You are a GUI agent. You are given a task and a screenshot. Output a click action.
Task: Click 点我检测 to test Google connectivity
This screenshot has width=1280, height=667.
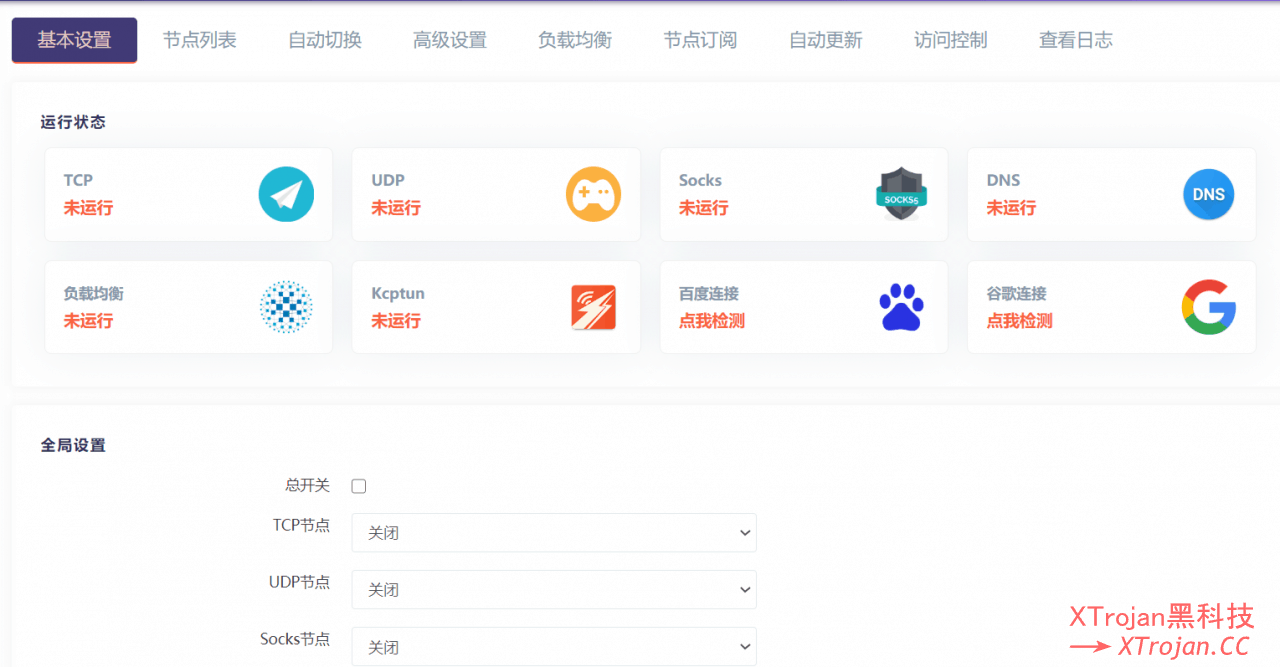click(1018, 319)
